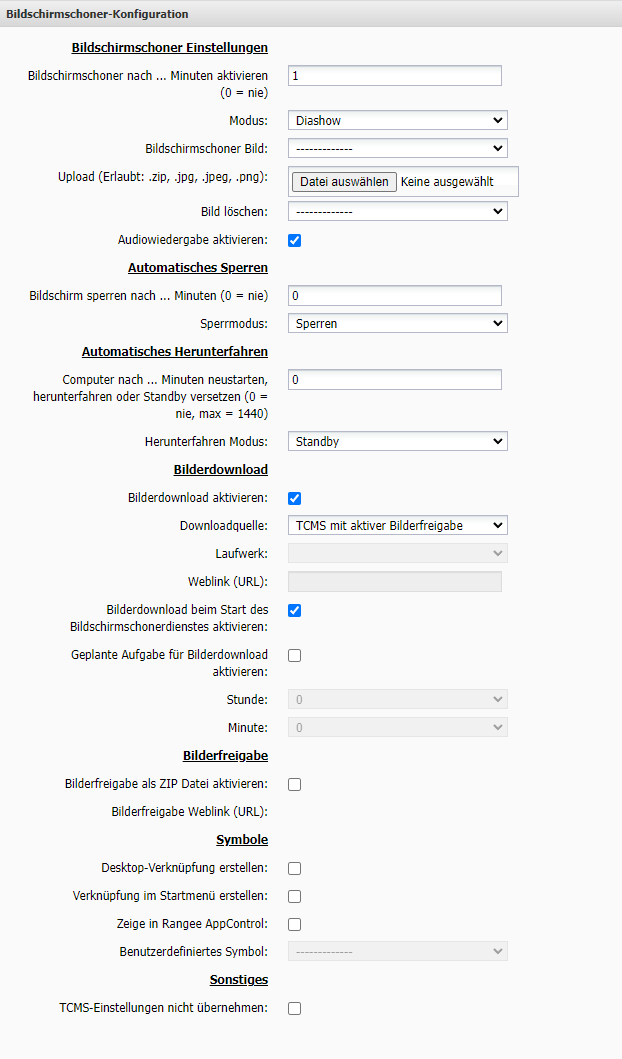Enable Geplante Aufgabe für Bilderdownload checkbox
Viewport: 622px width, 1059px height.
295,656
